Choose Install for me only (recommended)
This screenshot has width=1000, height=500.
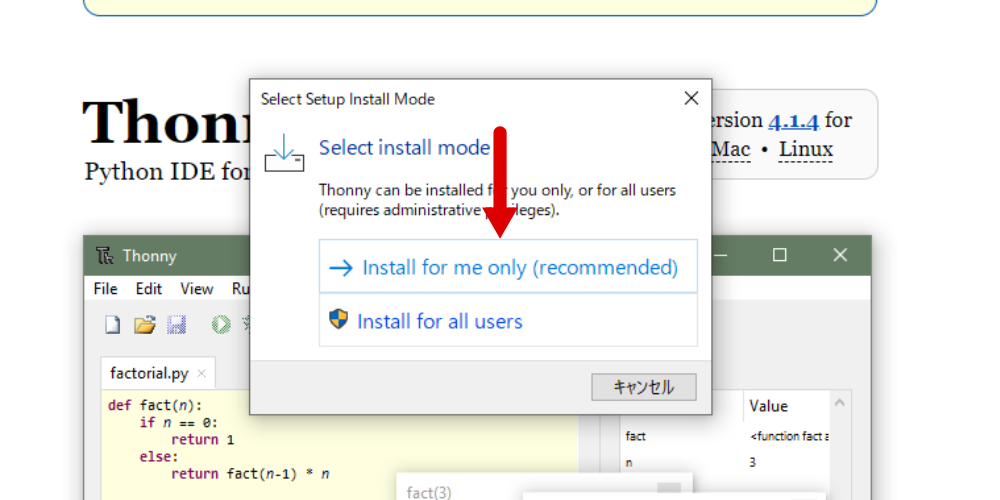(508, 267)
